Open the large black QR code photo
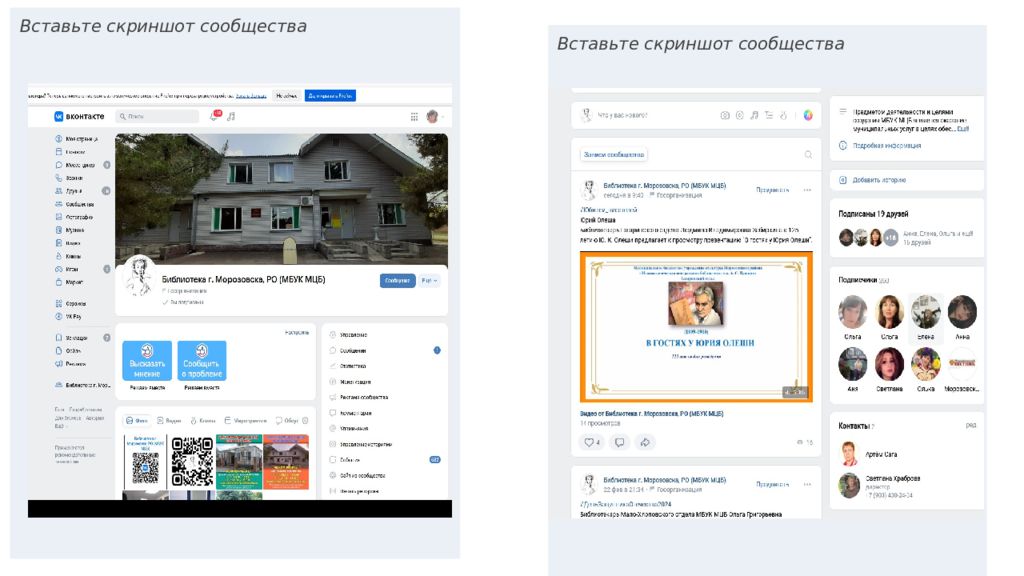 pos(192,462)
